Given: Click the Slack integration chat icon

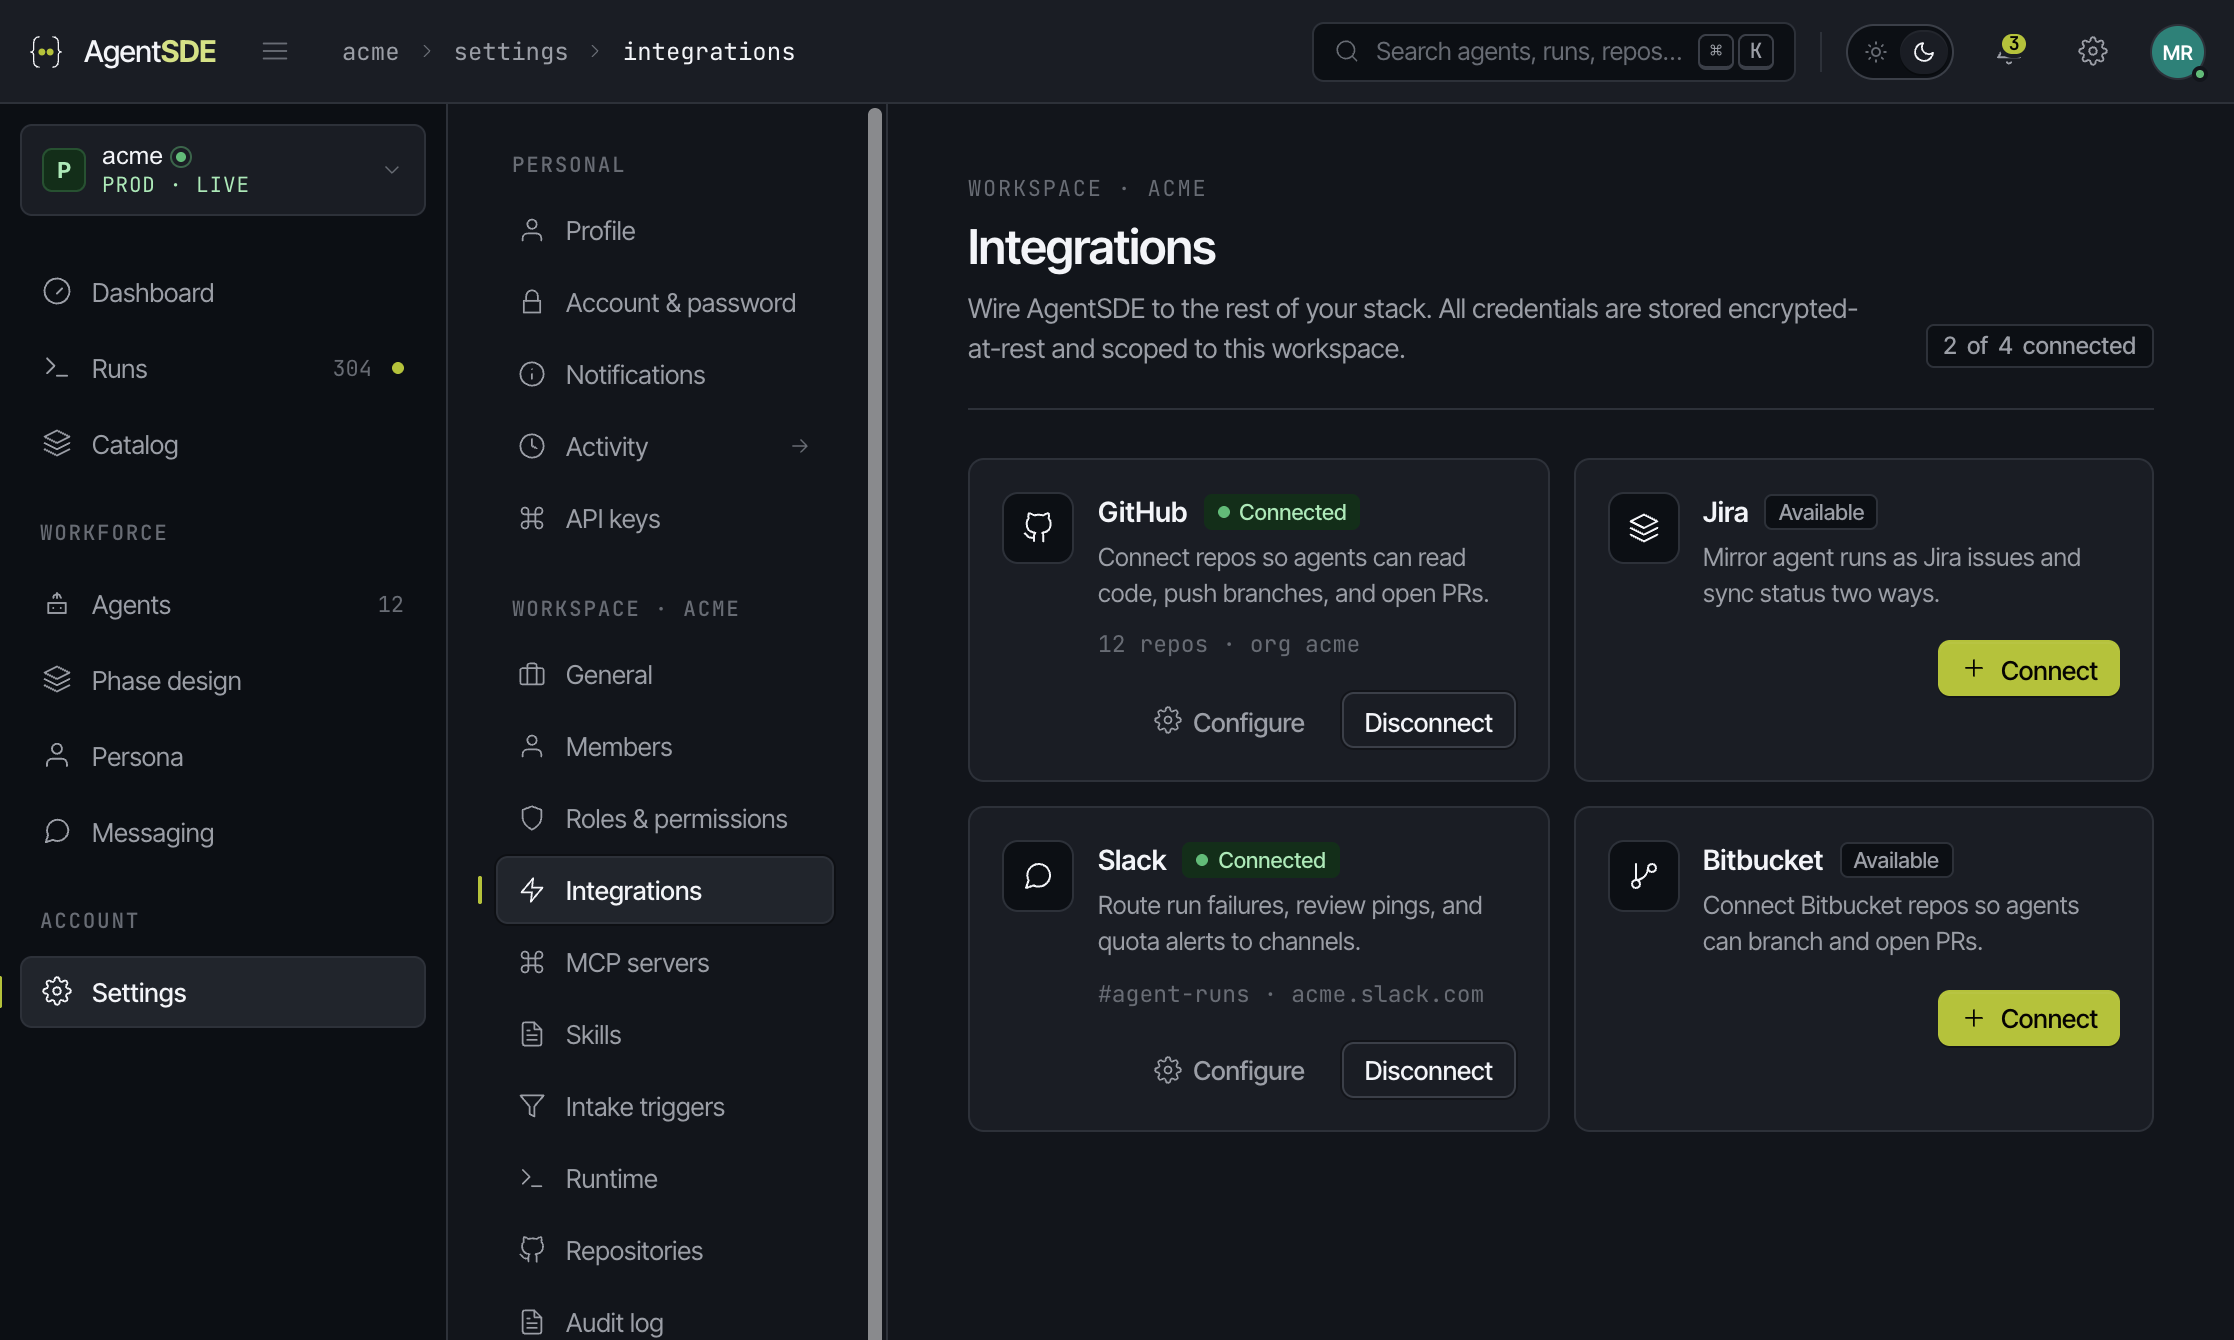Looking at the screenshot, I should point(1038,875).
